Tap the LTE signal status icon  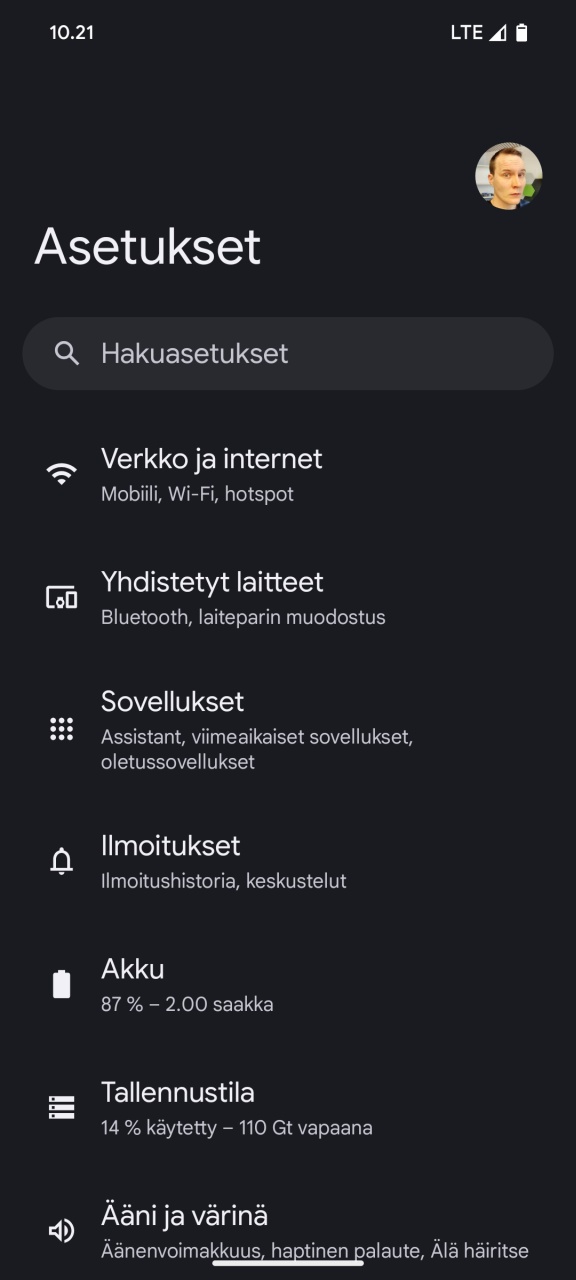tap(498, 33)
